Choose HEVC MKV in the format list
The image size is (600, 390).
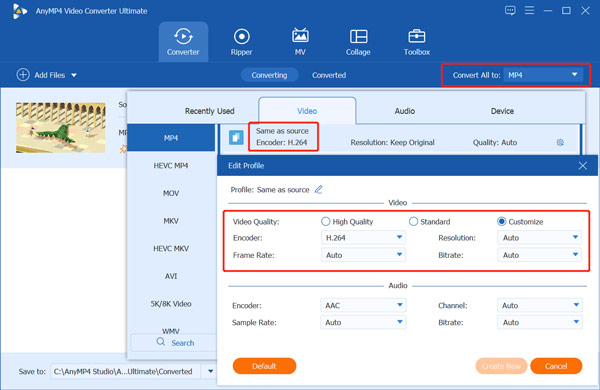pos(171,248)
